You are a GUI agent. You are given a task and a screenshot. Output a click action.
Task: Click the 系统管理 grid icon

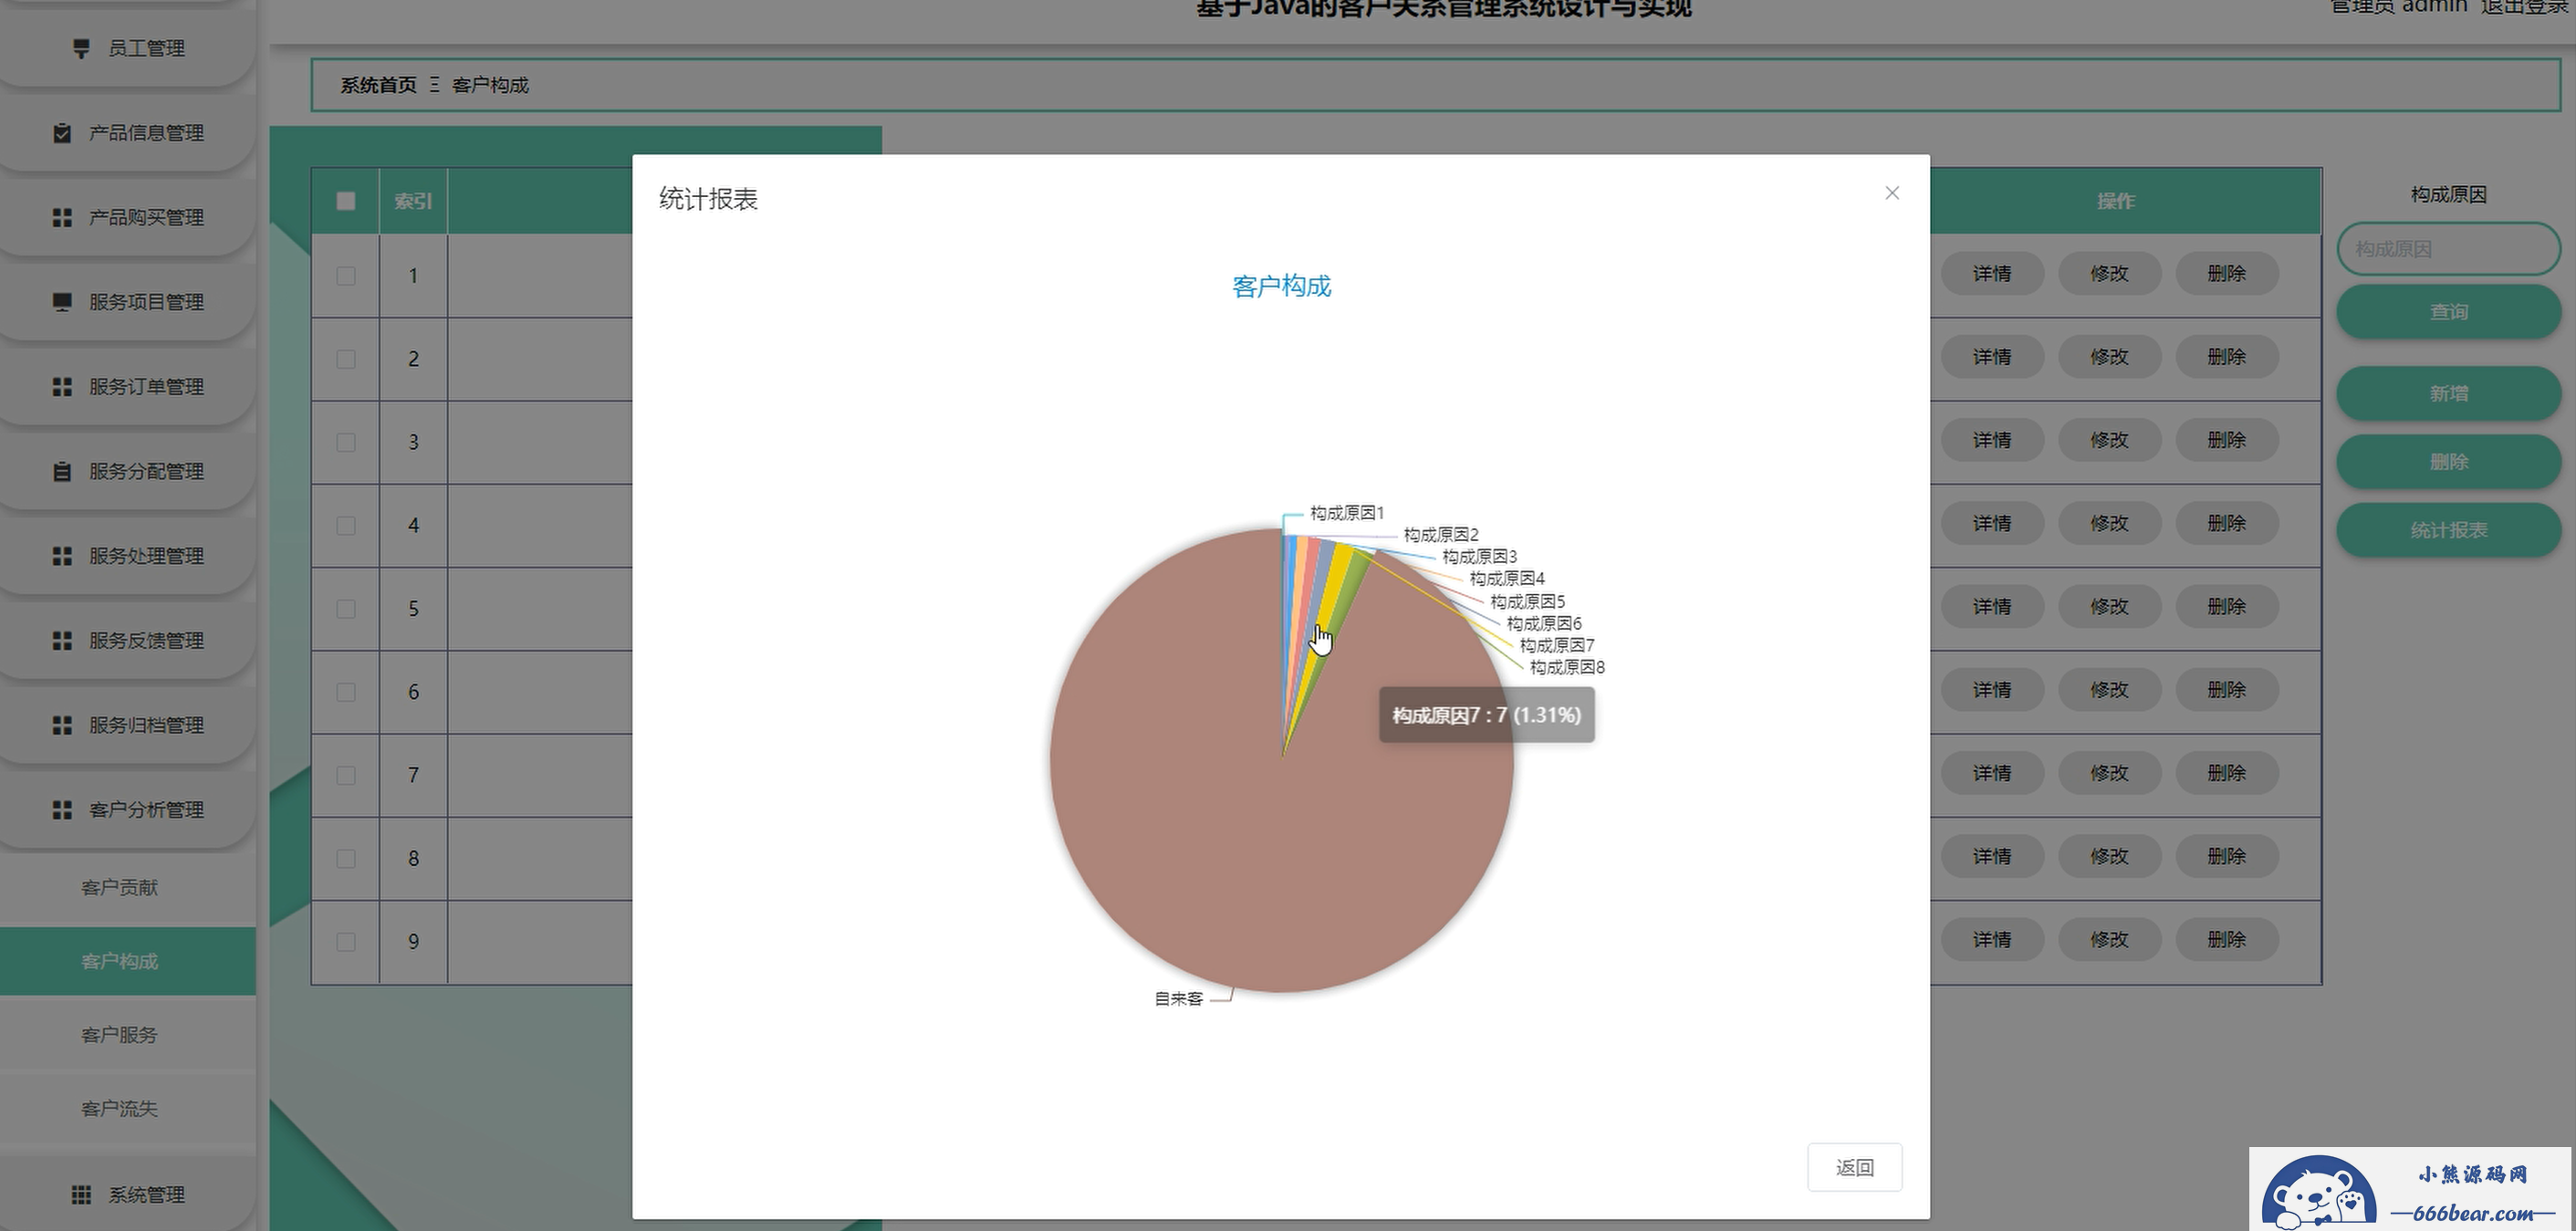82,1194
